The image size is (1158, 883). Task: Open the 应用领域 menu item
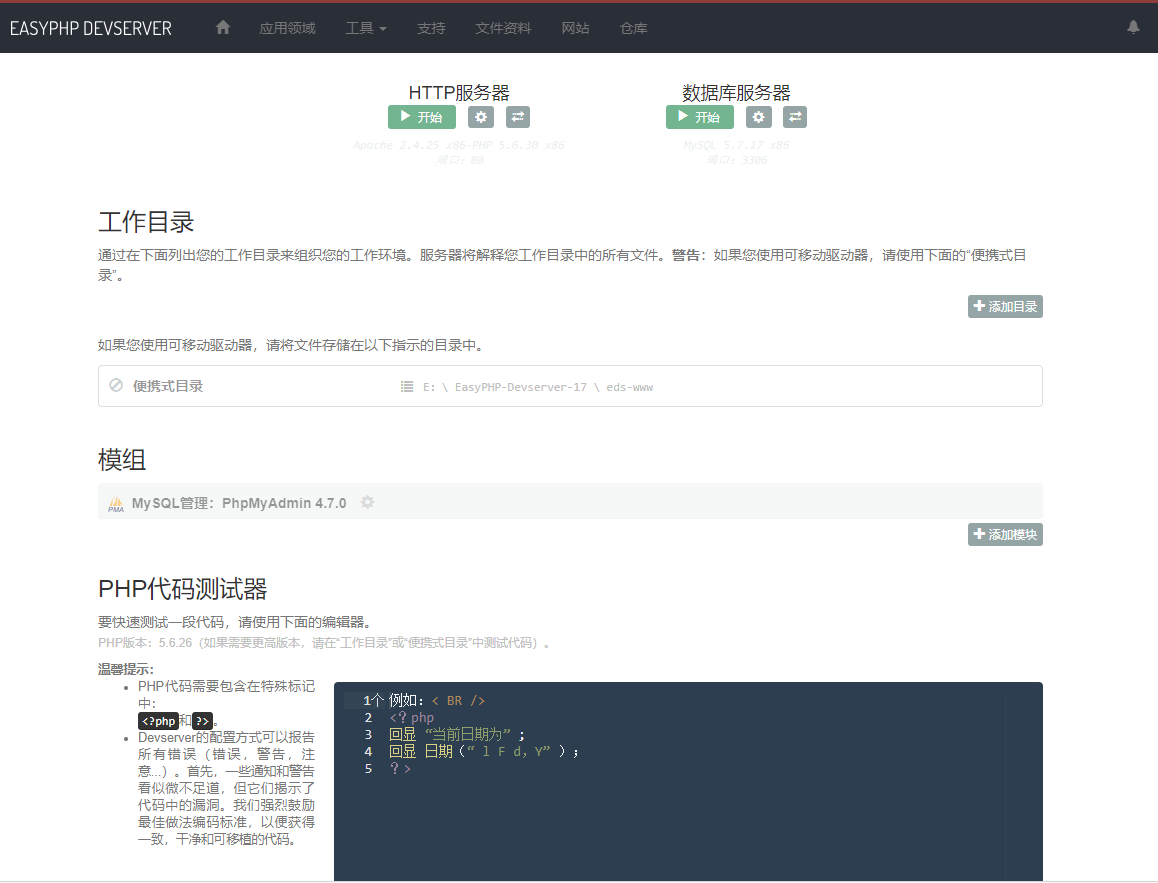click(287, 28)
